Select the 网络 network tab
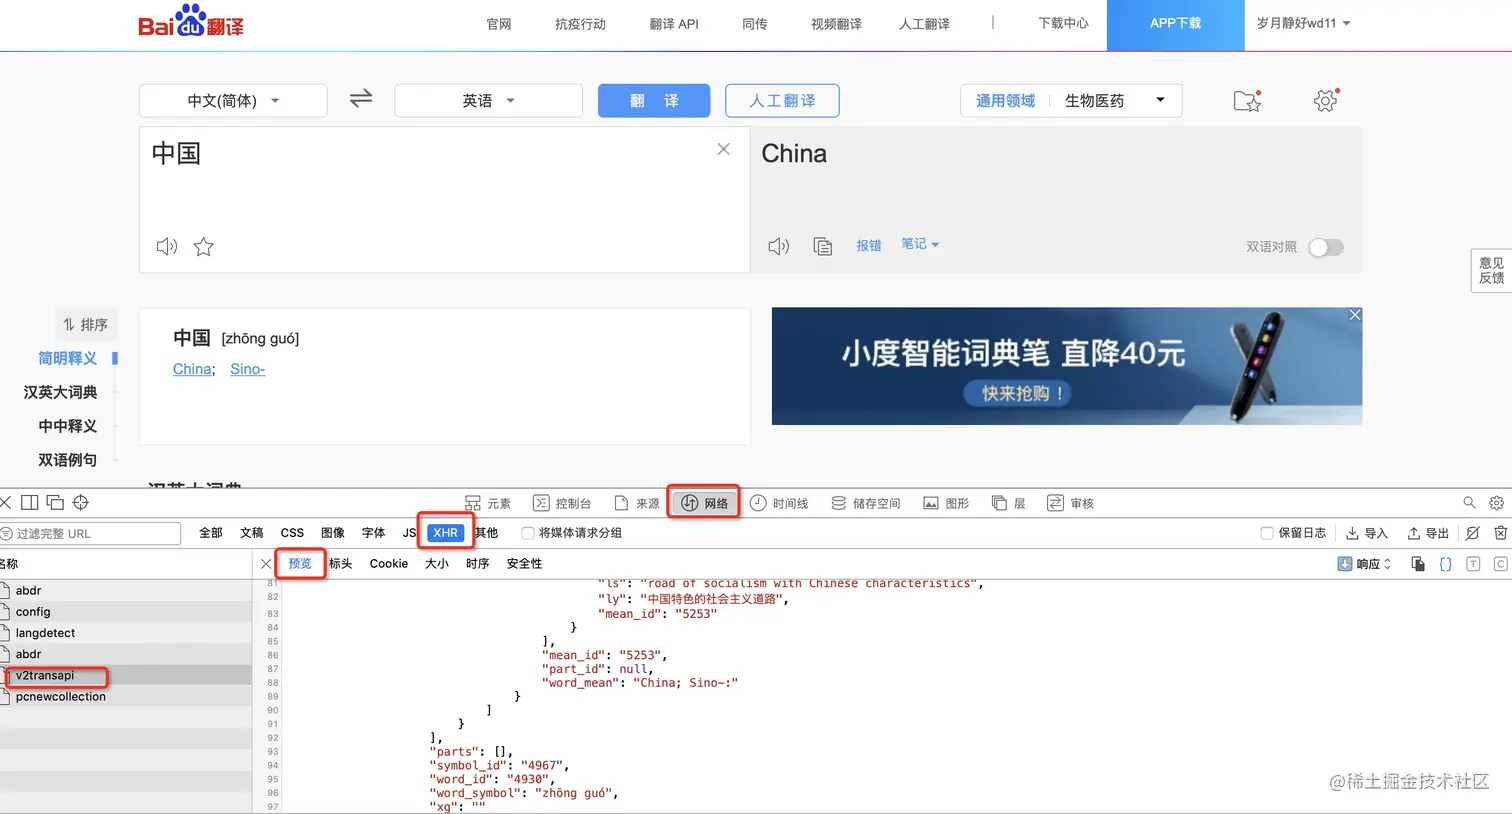1512x814 pixels. (705, 503)
